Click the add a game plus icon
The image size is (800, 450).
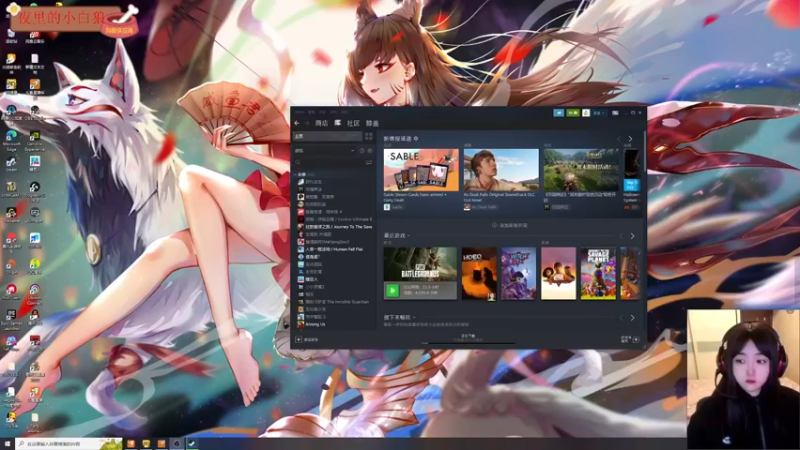coord(298,339)
